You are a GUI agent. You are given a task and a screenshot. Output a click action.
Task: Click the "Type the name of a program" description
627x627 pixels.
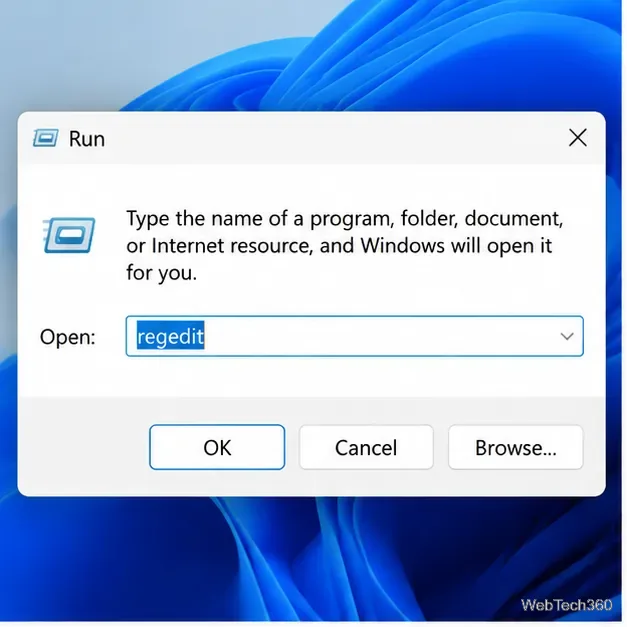click(345, 246)
